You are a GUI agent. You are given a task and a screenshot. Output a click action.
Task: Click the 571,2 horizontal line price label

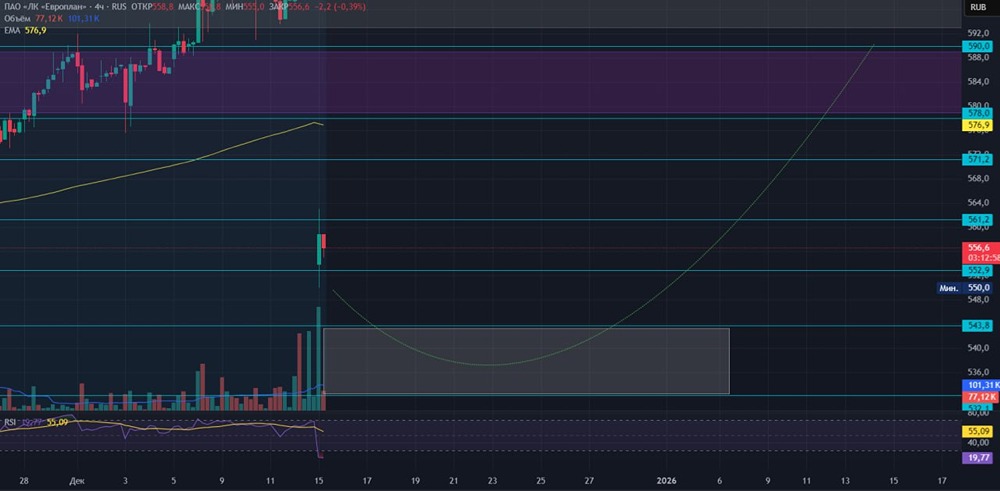979,159
